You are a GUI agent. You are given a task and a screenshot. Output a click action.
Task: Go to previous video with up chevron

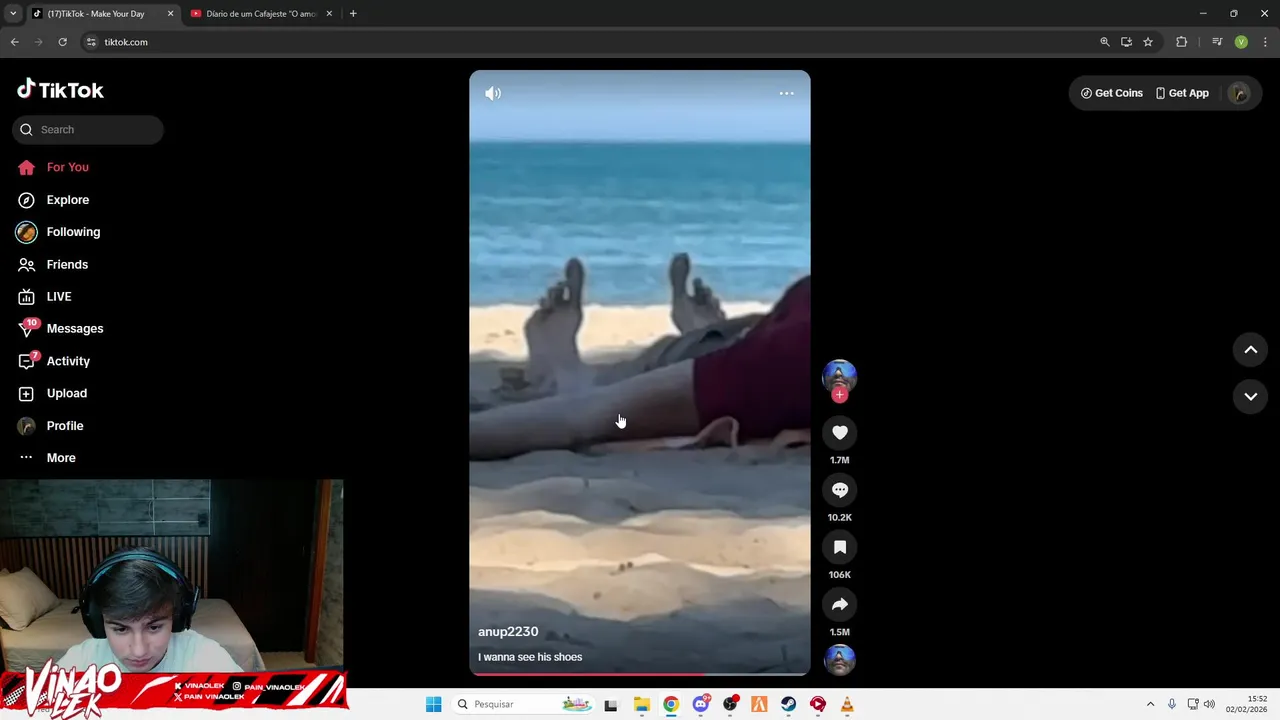point(1250,350)
